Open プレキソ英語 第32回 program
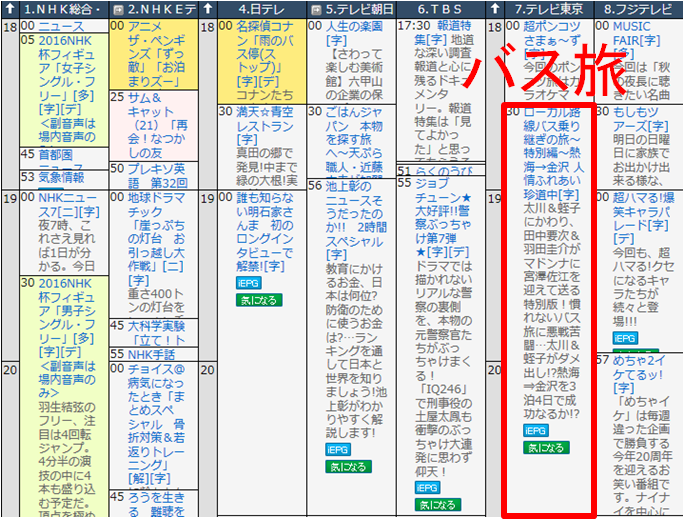The image size is (683, 530). (157, 176)
